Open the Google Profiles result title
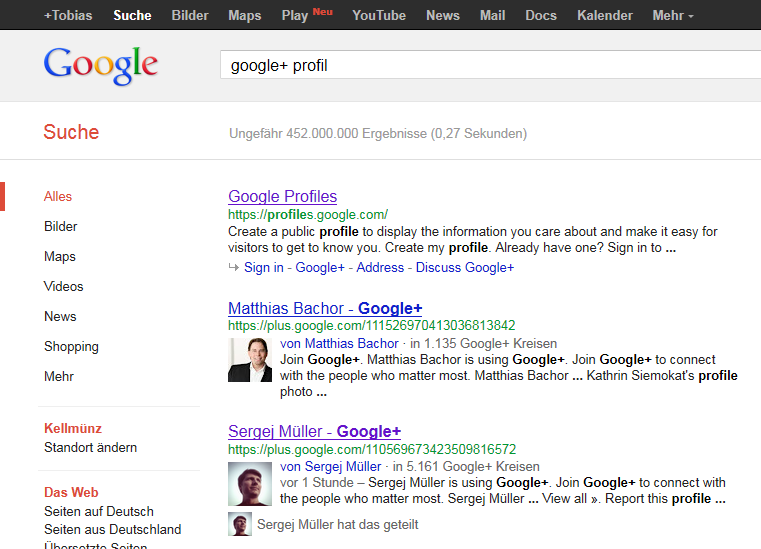This screenshot has width=761, height=549. [x=282, y=197]
